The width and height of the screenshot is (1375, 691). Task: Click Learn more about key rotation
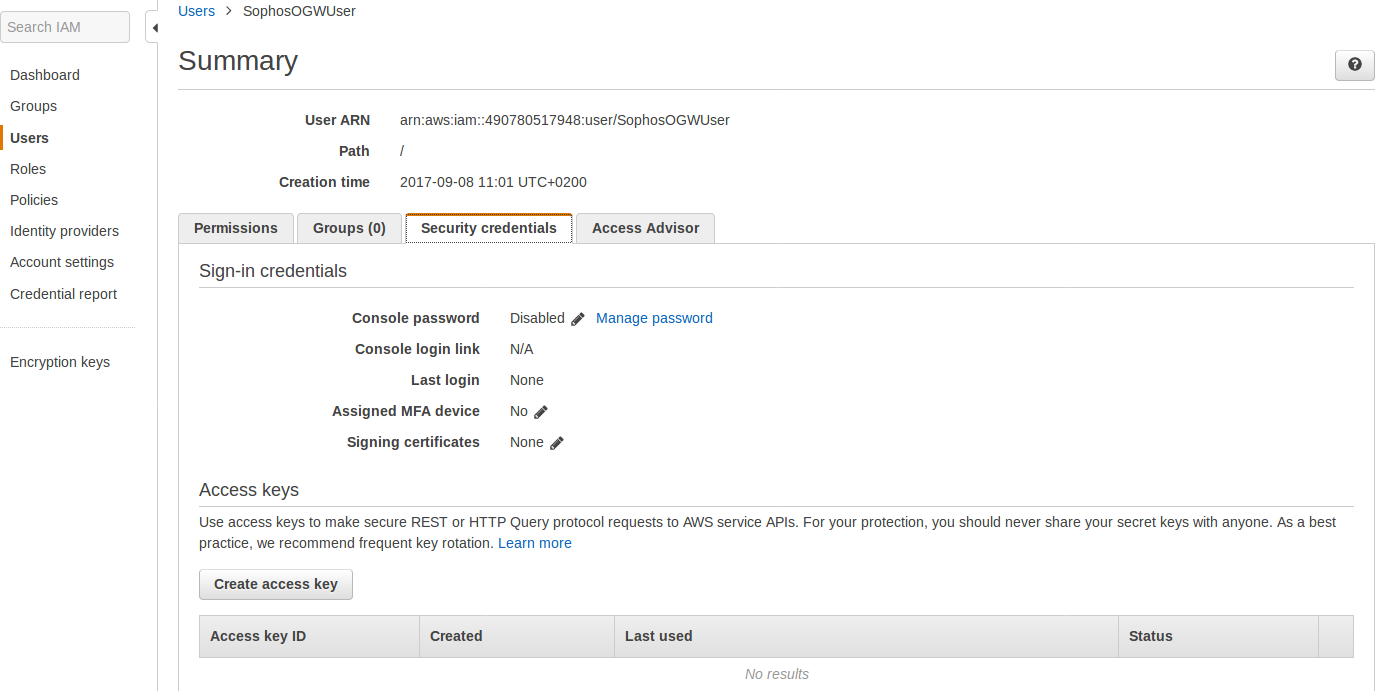point(535,543)
